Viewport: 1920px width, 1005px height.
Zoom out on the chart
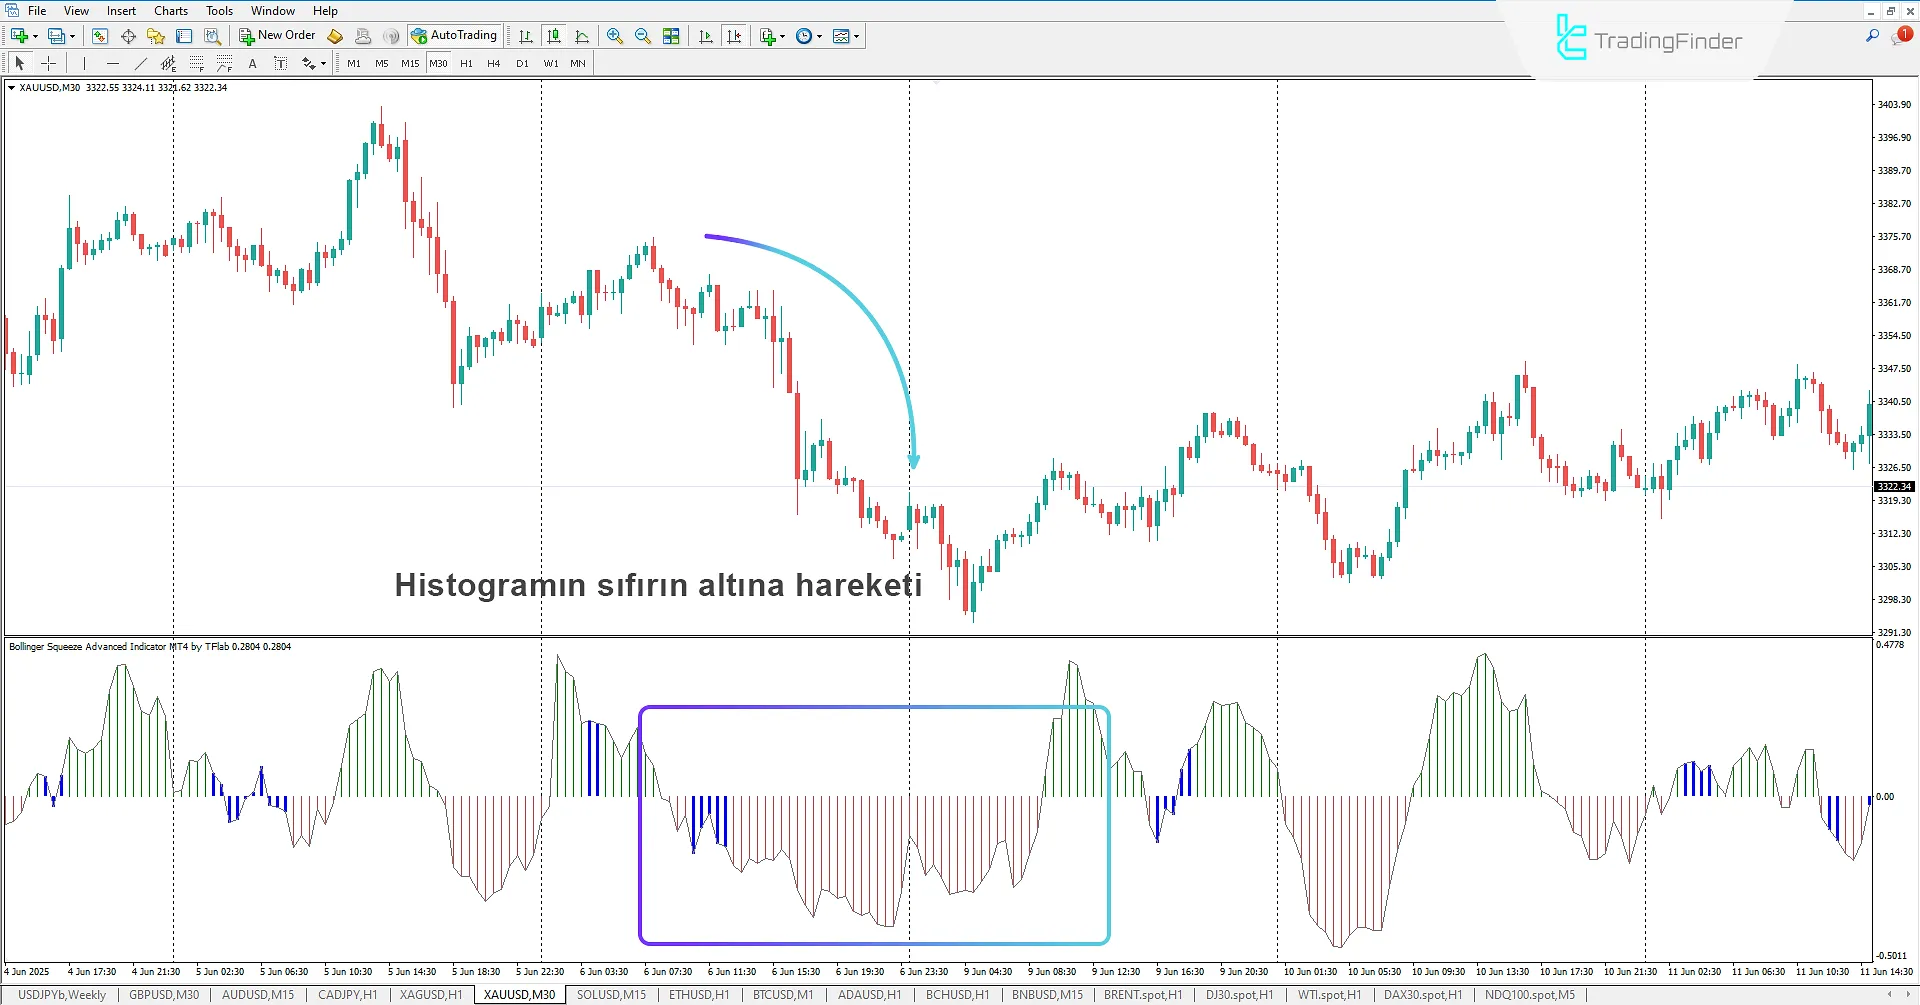pos(643,36)
